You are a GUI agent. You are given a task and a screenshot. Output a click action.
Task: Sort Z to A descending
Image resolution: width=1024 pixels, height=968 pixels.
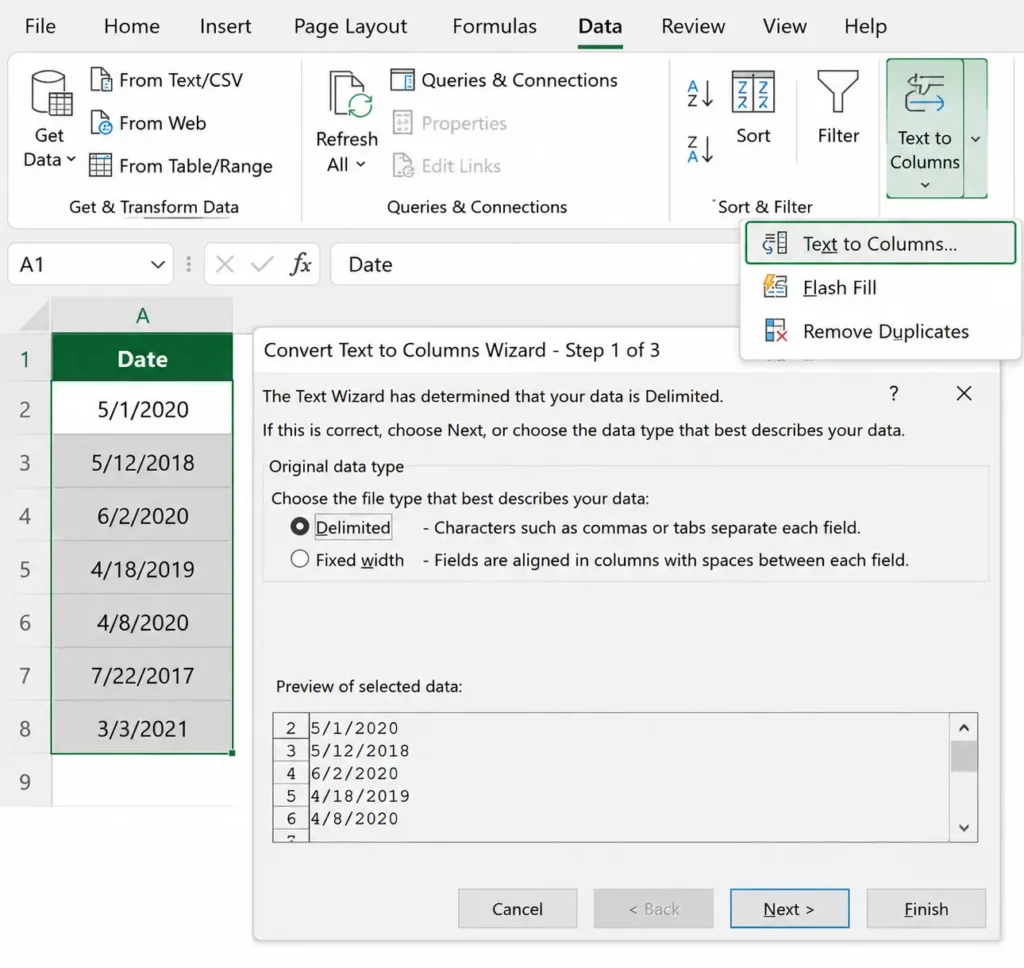coord(700,149)
